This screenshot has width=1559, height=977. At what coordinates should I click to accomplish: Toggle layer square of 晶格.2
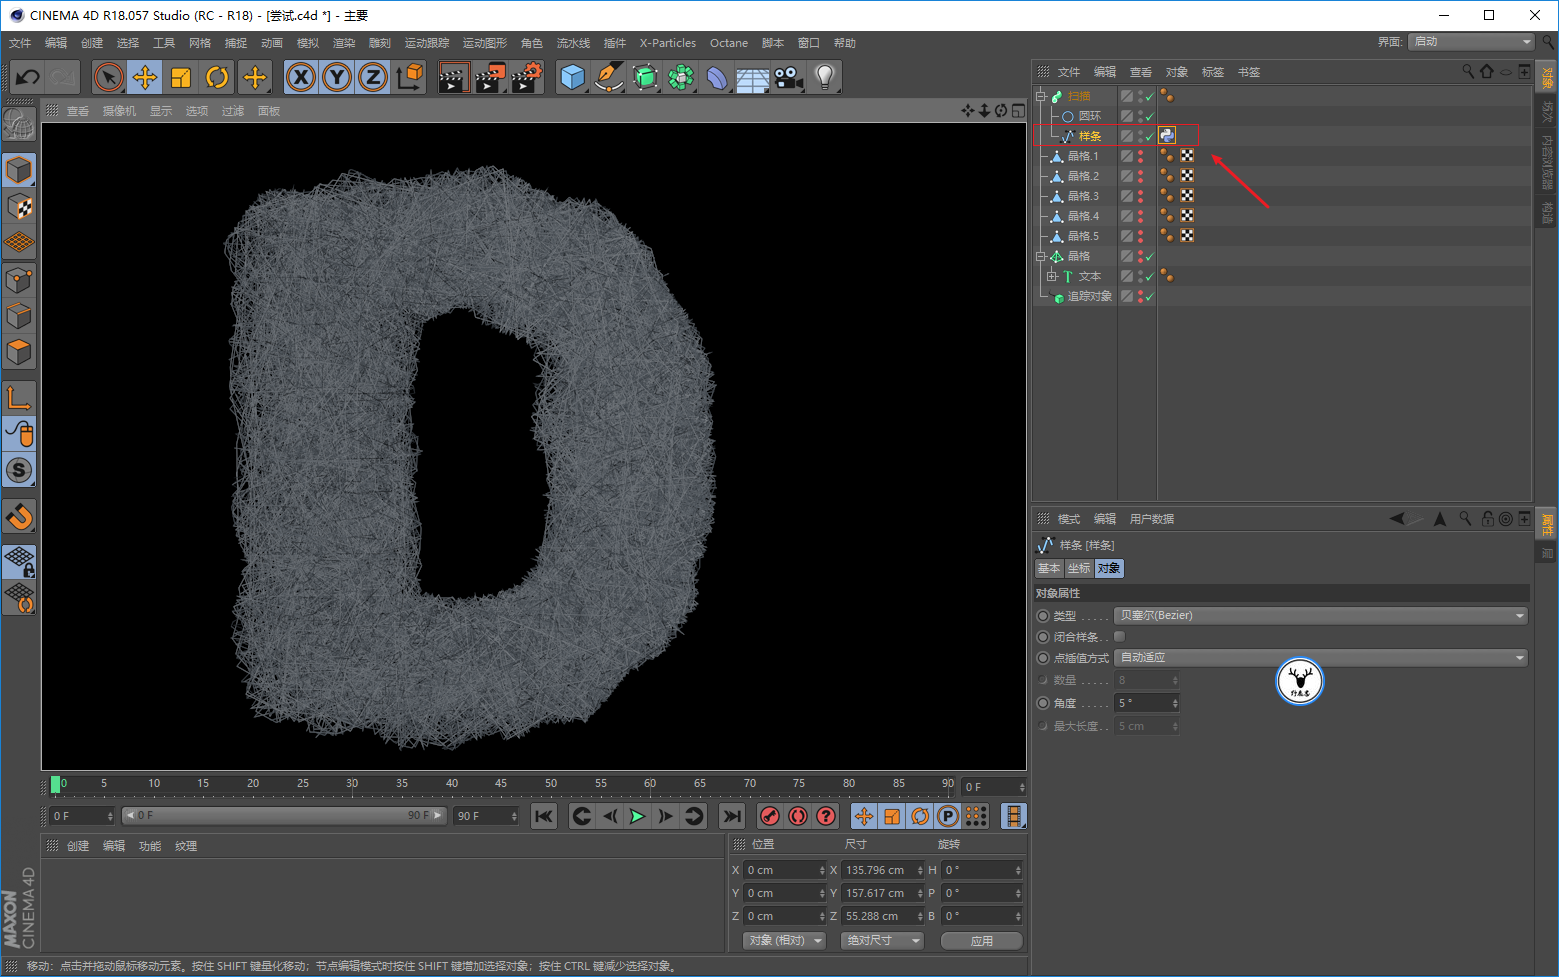[1127, 176]
